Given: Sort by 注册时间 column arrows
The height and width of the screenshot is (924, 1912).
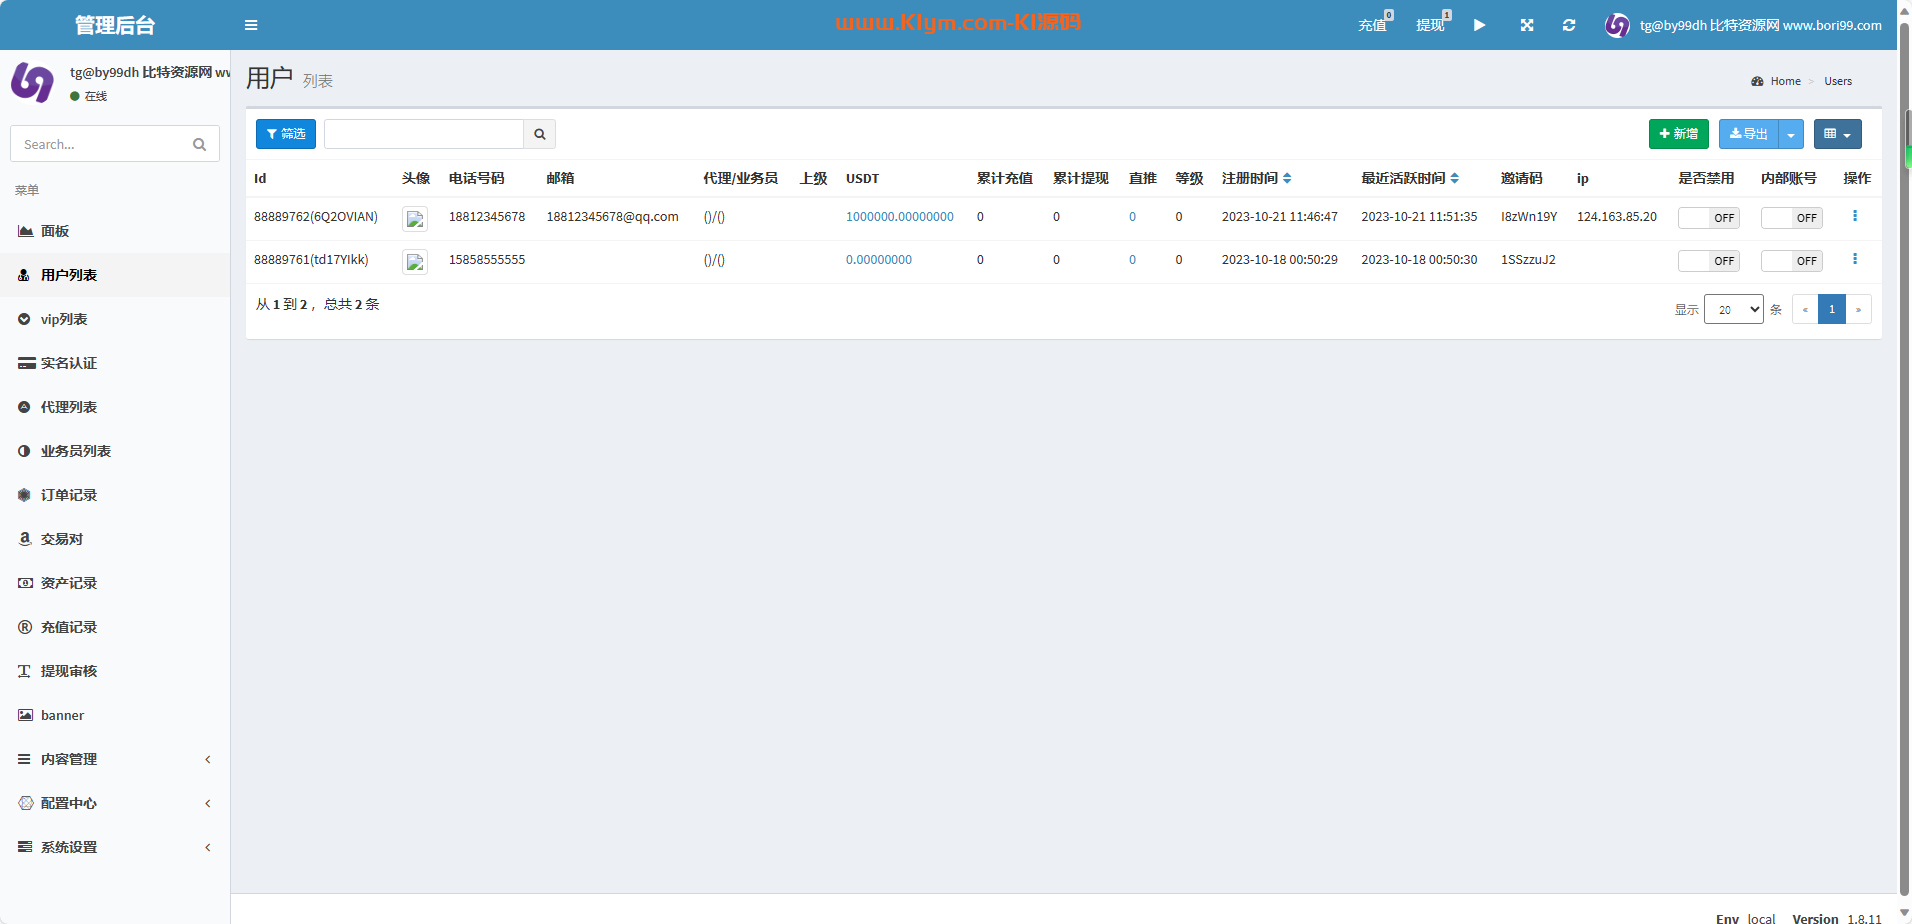Looking at the screenshot, I should coord(1287,178).
